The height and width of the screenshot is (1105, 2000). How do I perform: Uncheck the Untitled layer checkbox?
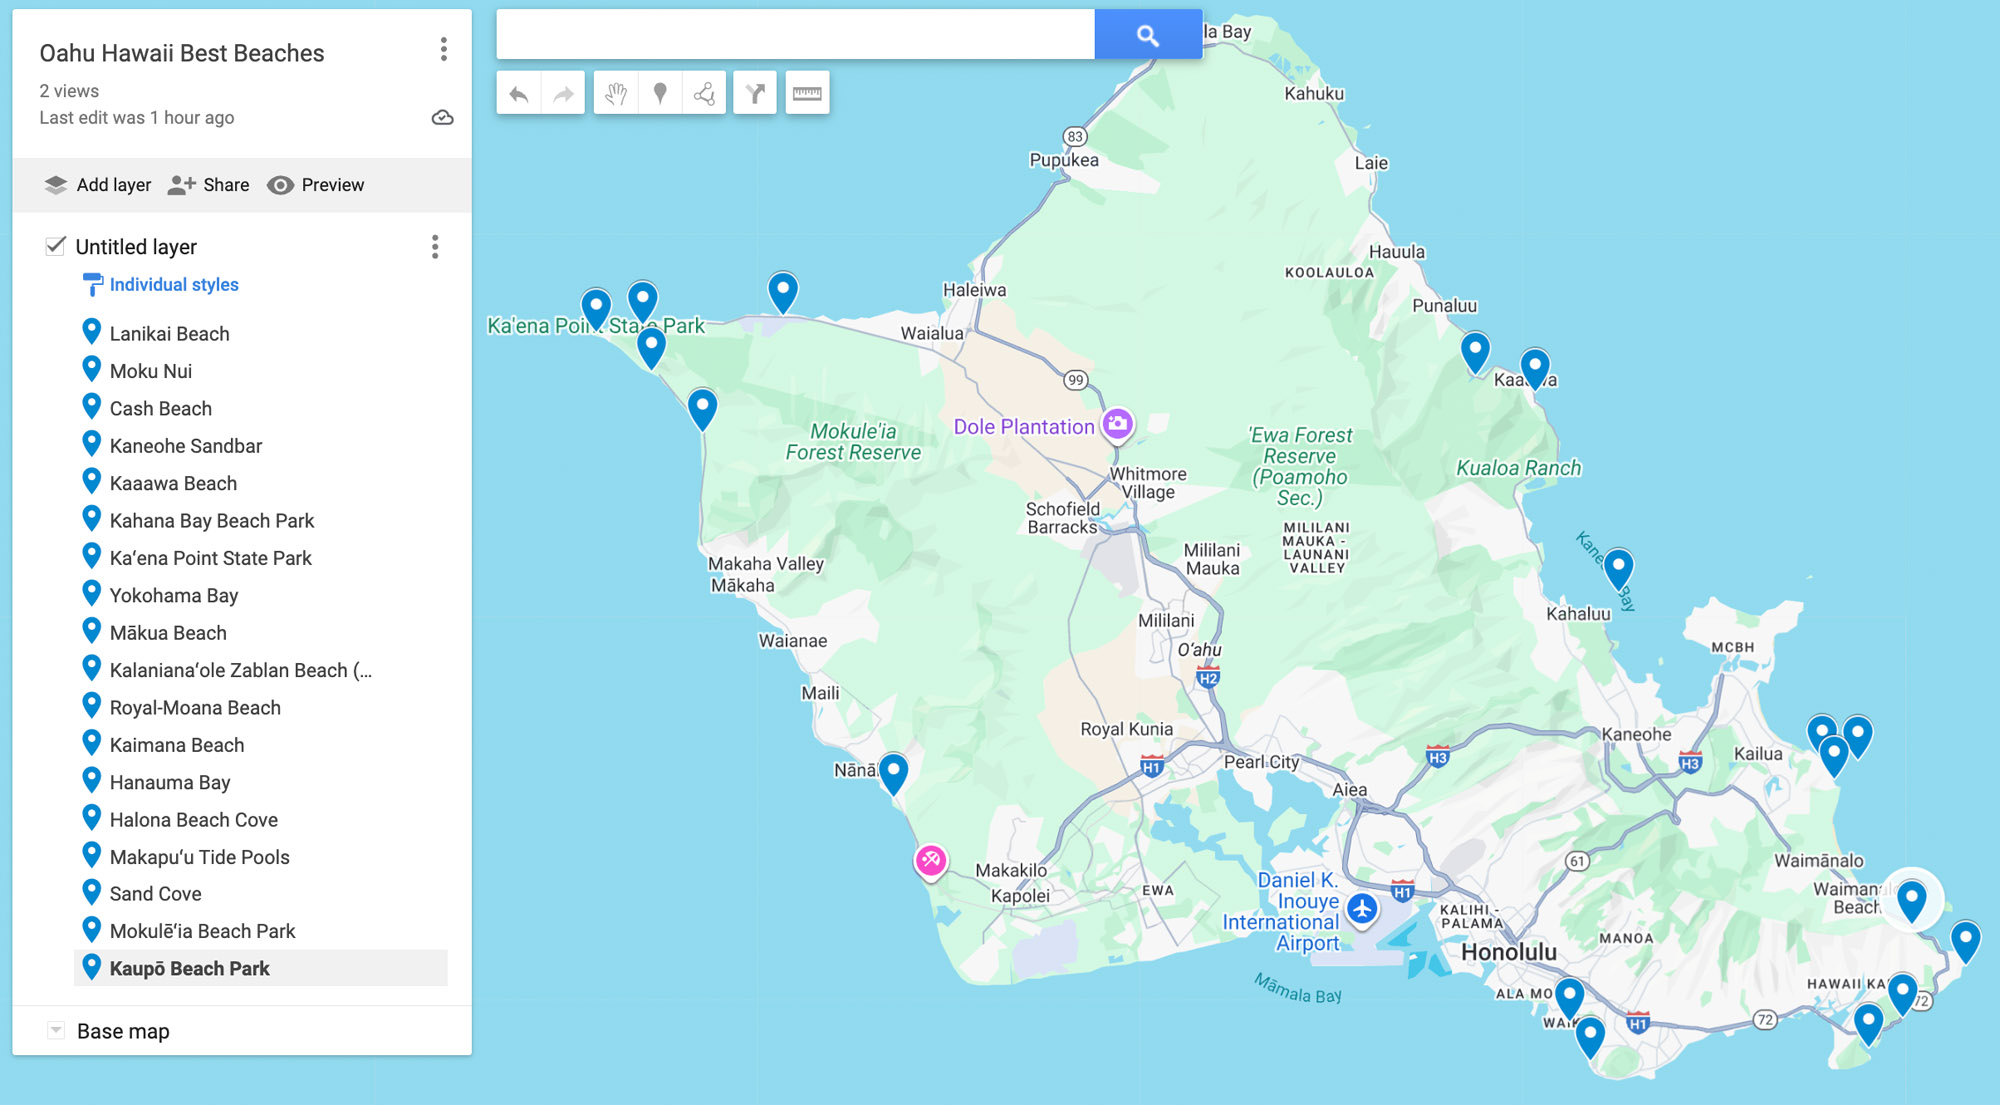56,246
